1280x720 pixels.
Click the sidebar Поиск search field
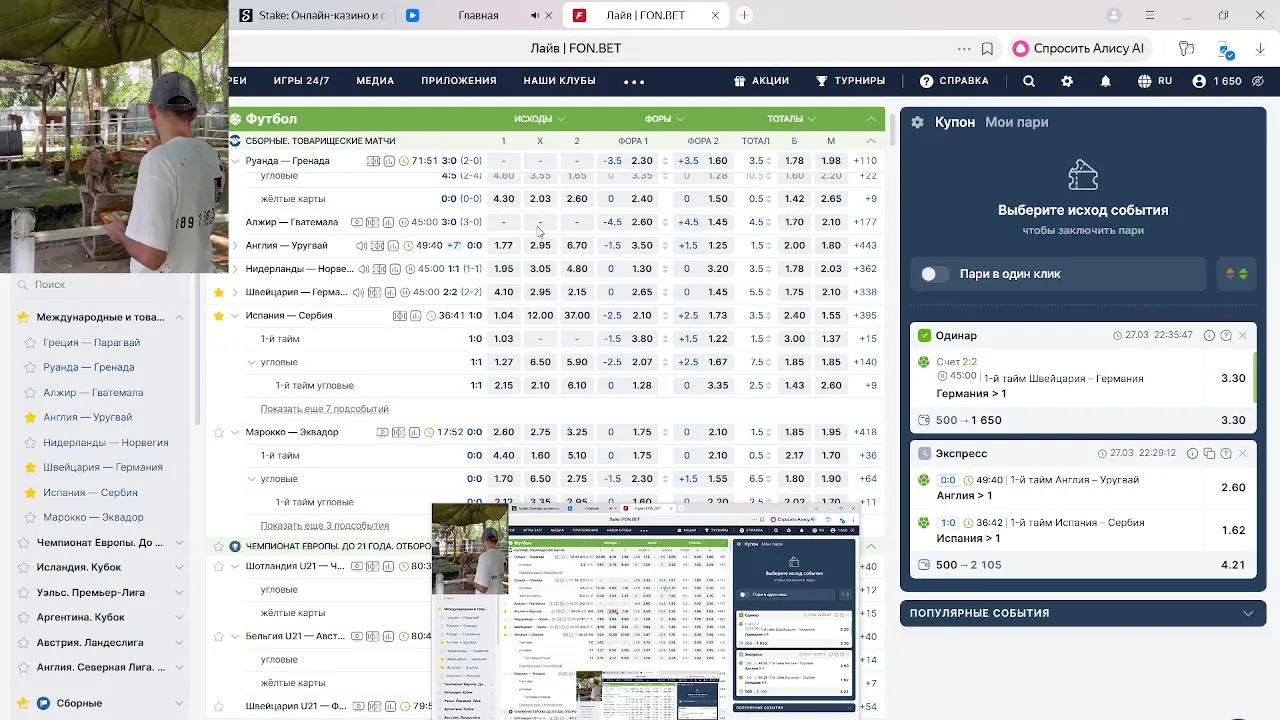(100, 285)
